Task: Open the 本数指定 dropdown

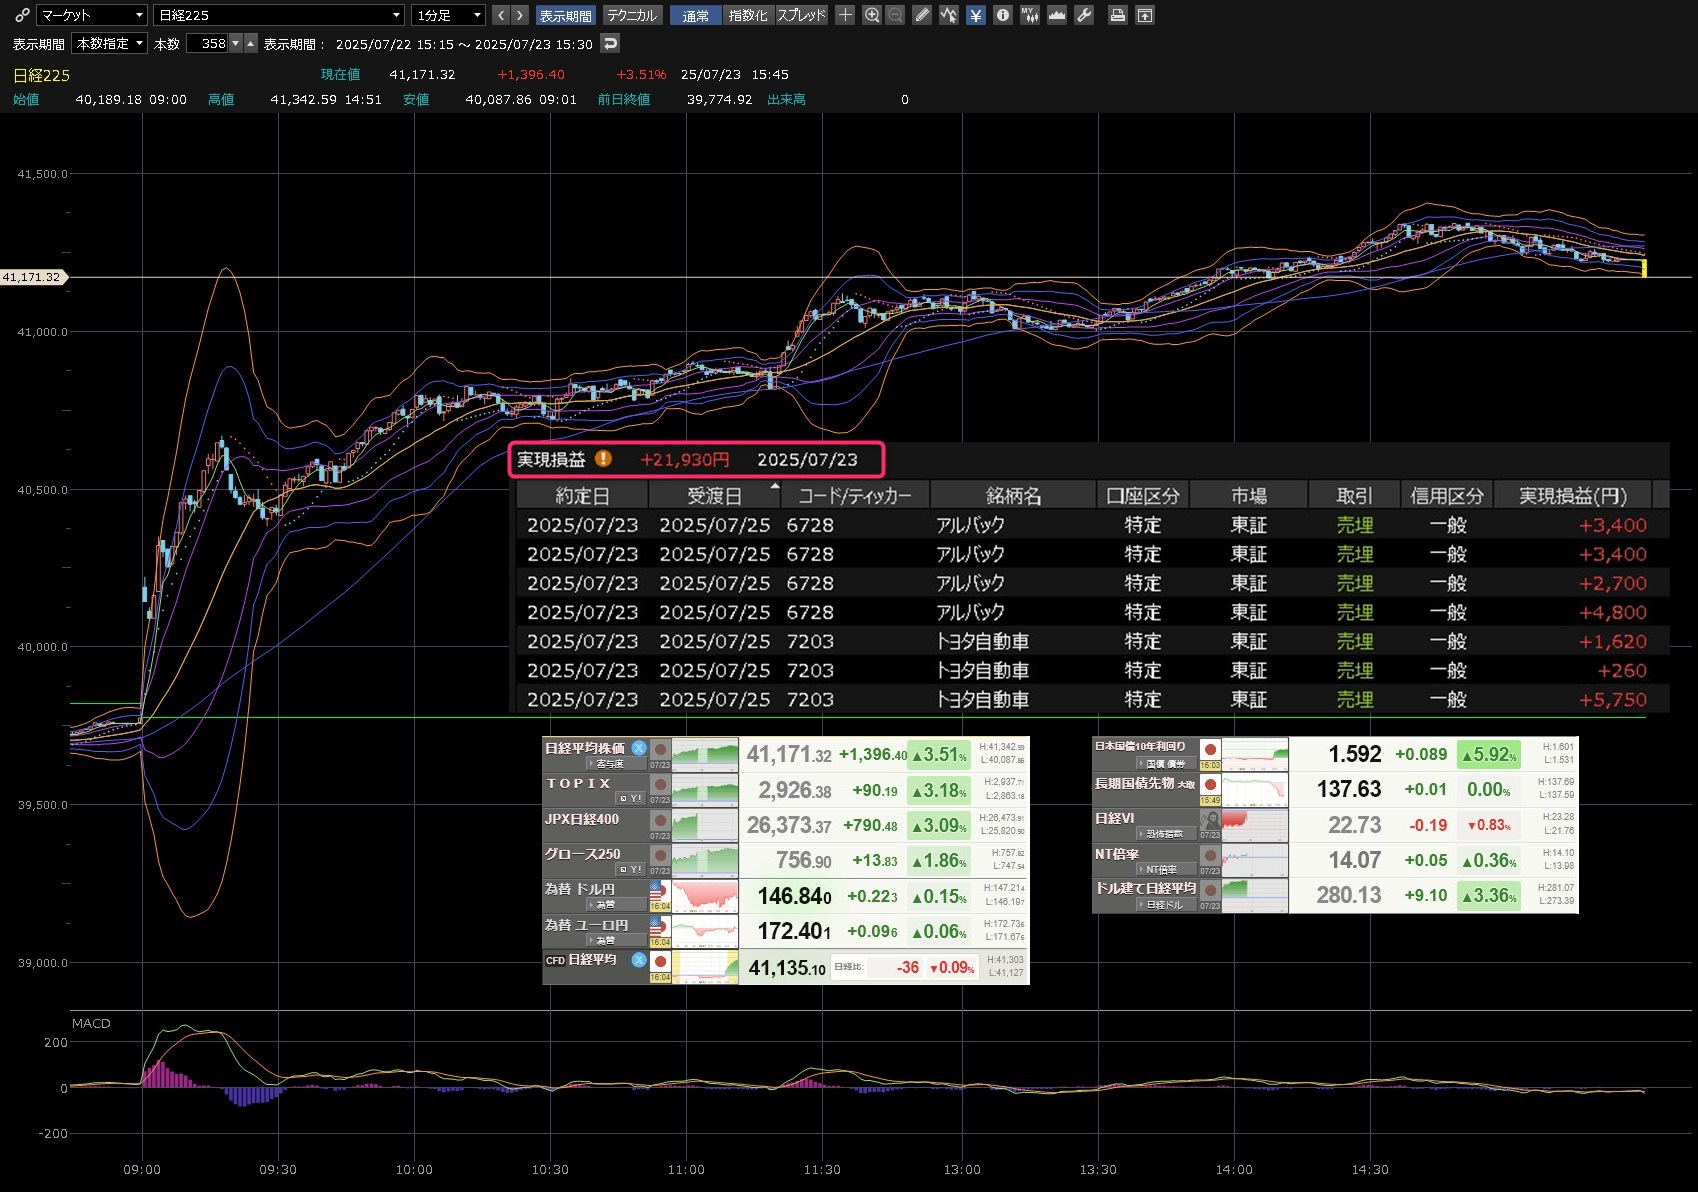Action: (110, 44)
